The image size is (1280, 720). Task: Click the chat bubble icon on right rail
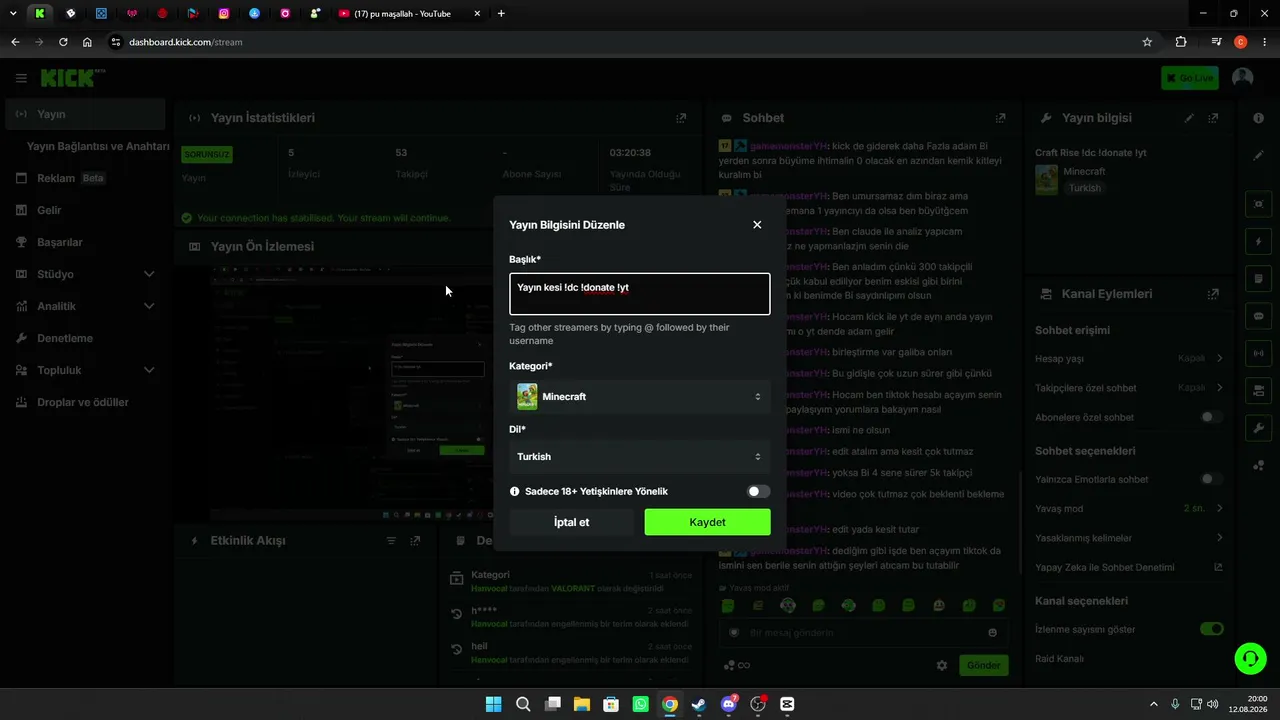(x=1258, y=316)
